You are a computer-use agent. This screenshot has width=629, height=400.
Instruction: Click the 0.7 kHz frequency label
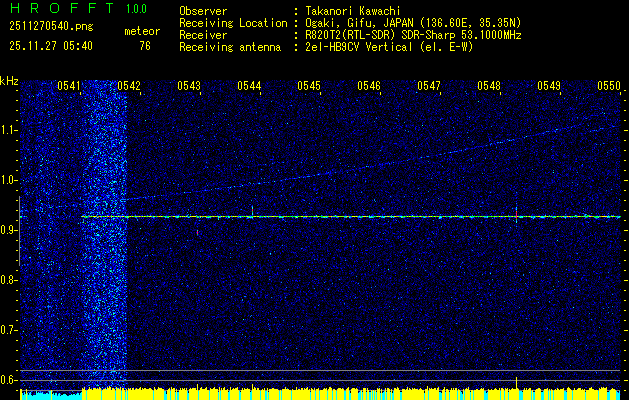(x=9, y=330)
